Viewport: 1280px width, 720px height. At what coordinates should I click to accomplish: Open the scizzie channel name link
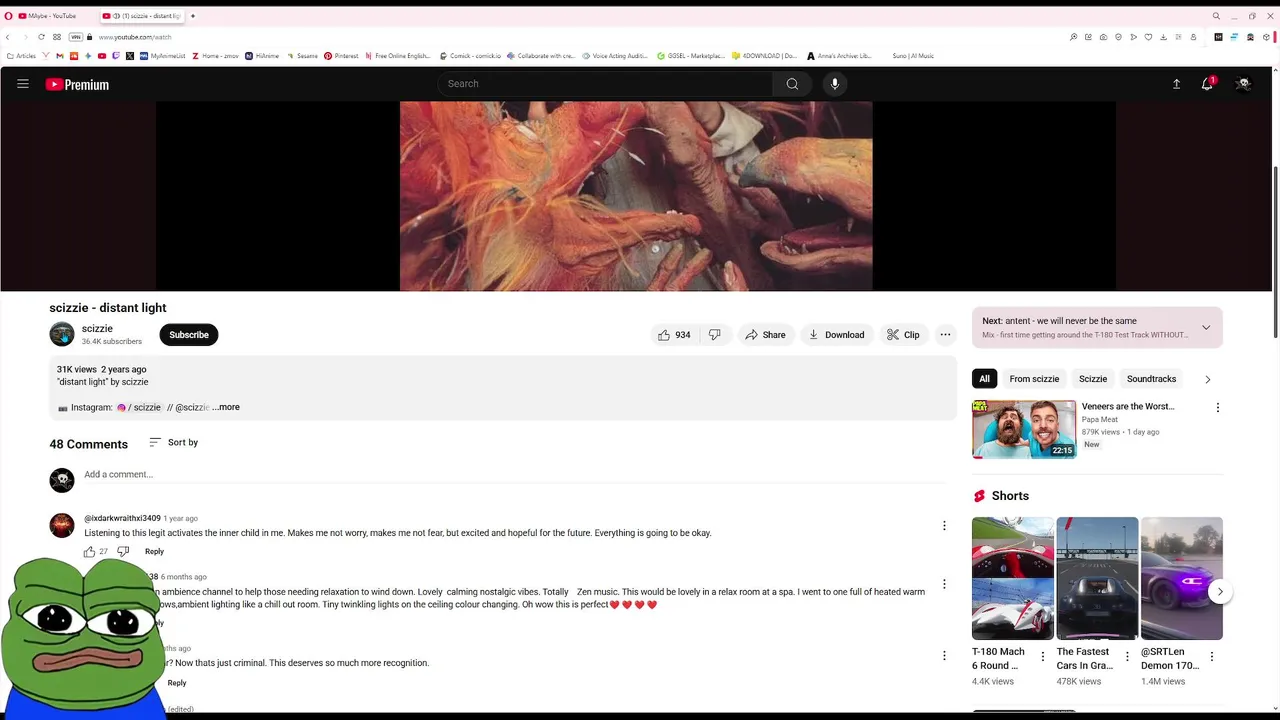(x=97, y=329)
